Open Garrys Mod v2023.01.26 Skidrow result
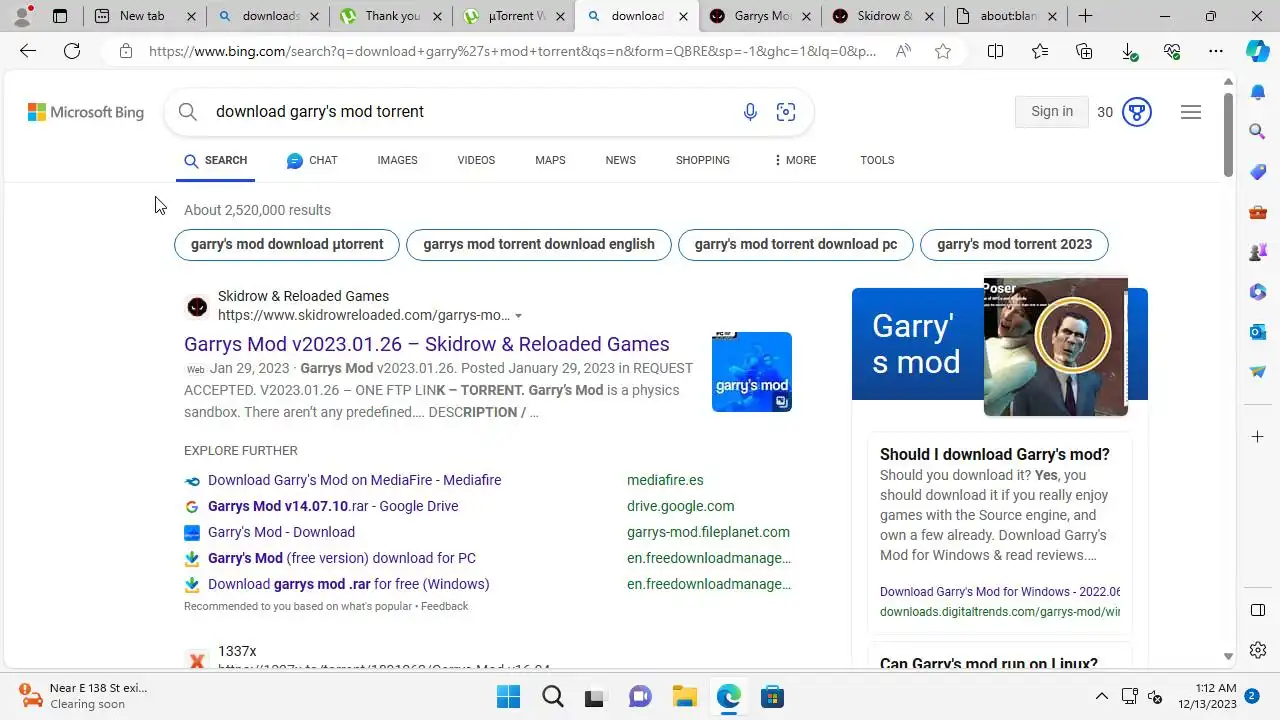This screenshot has width=1280, height=720. pyautogui.click(x=427, y=344)
